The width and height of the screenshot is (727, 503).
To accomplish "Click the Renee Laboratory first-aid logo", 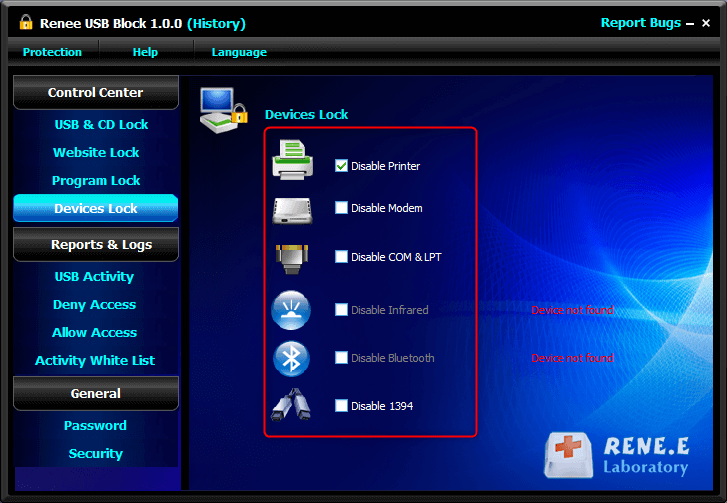I will click(x=568, y=455).
